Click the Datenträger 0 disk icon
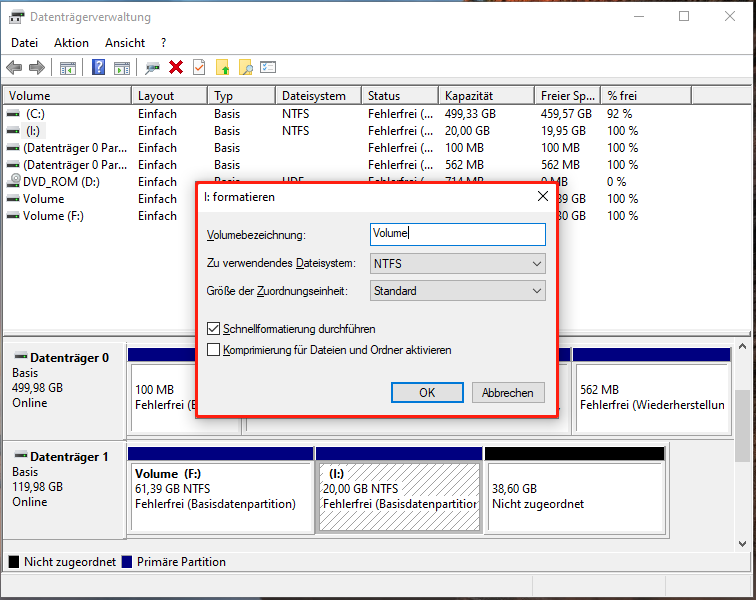756x600 pixels. coord(21,356)
